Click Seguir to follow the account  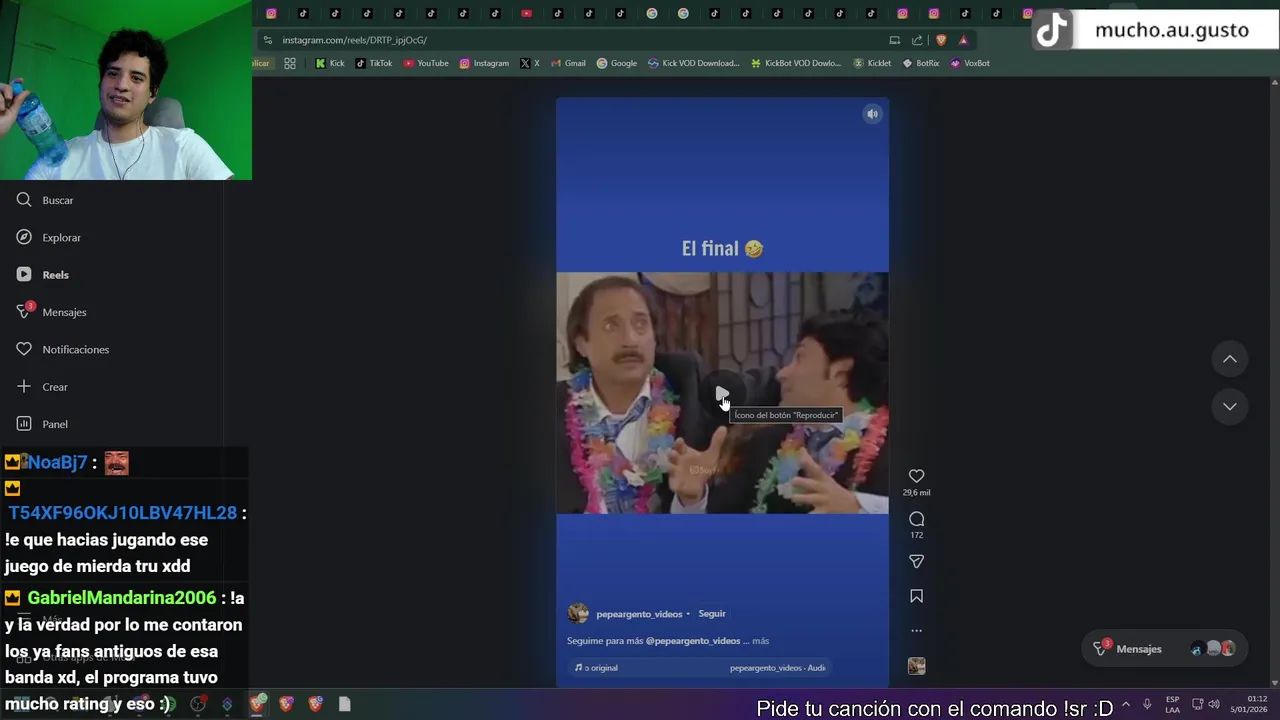tap(712, 614)
